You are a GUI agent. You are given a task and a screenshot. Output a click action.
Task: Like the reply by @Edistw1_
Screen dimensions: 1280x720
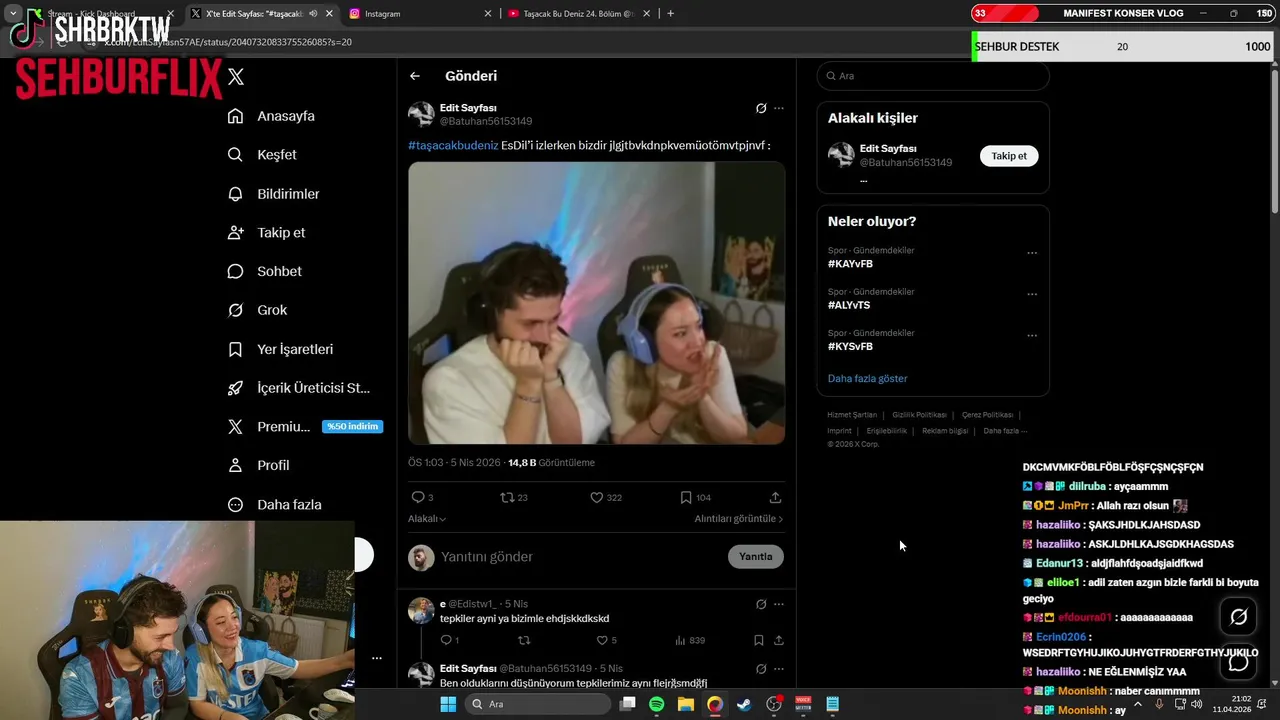(602, 640)
